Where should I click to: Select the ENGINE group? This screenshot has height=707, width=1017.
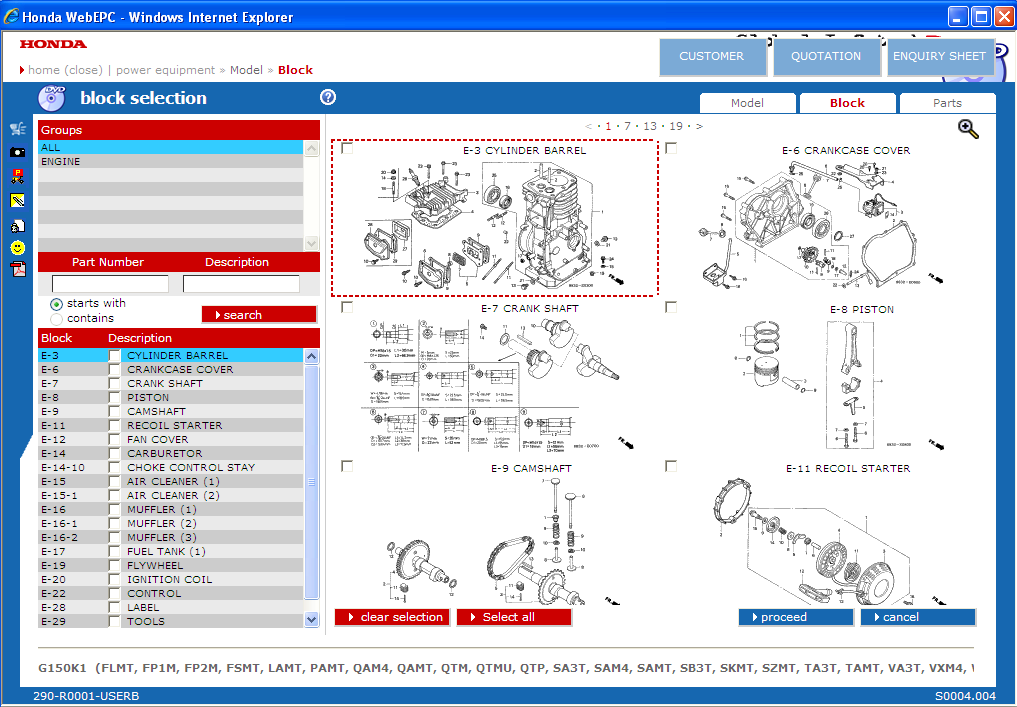(x=171, y=162)
